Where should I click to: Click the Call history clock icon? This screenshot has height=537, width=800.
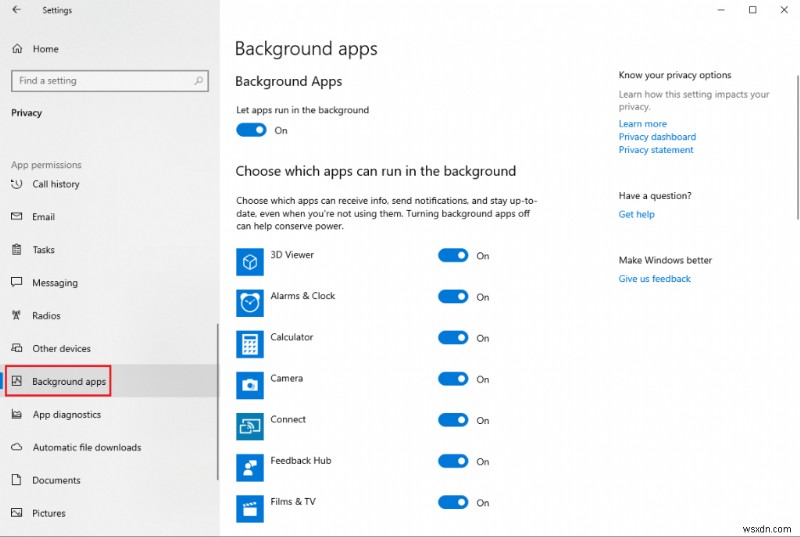tap(17, 184)
